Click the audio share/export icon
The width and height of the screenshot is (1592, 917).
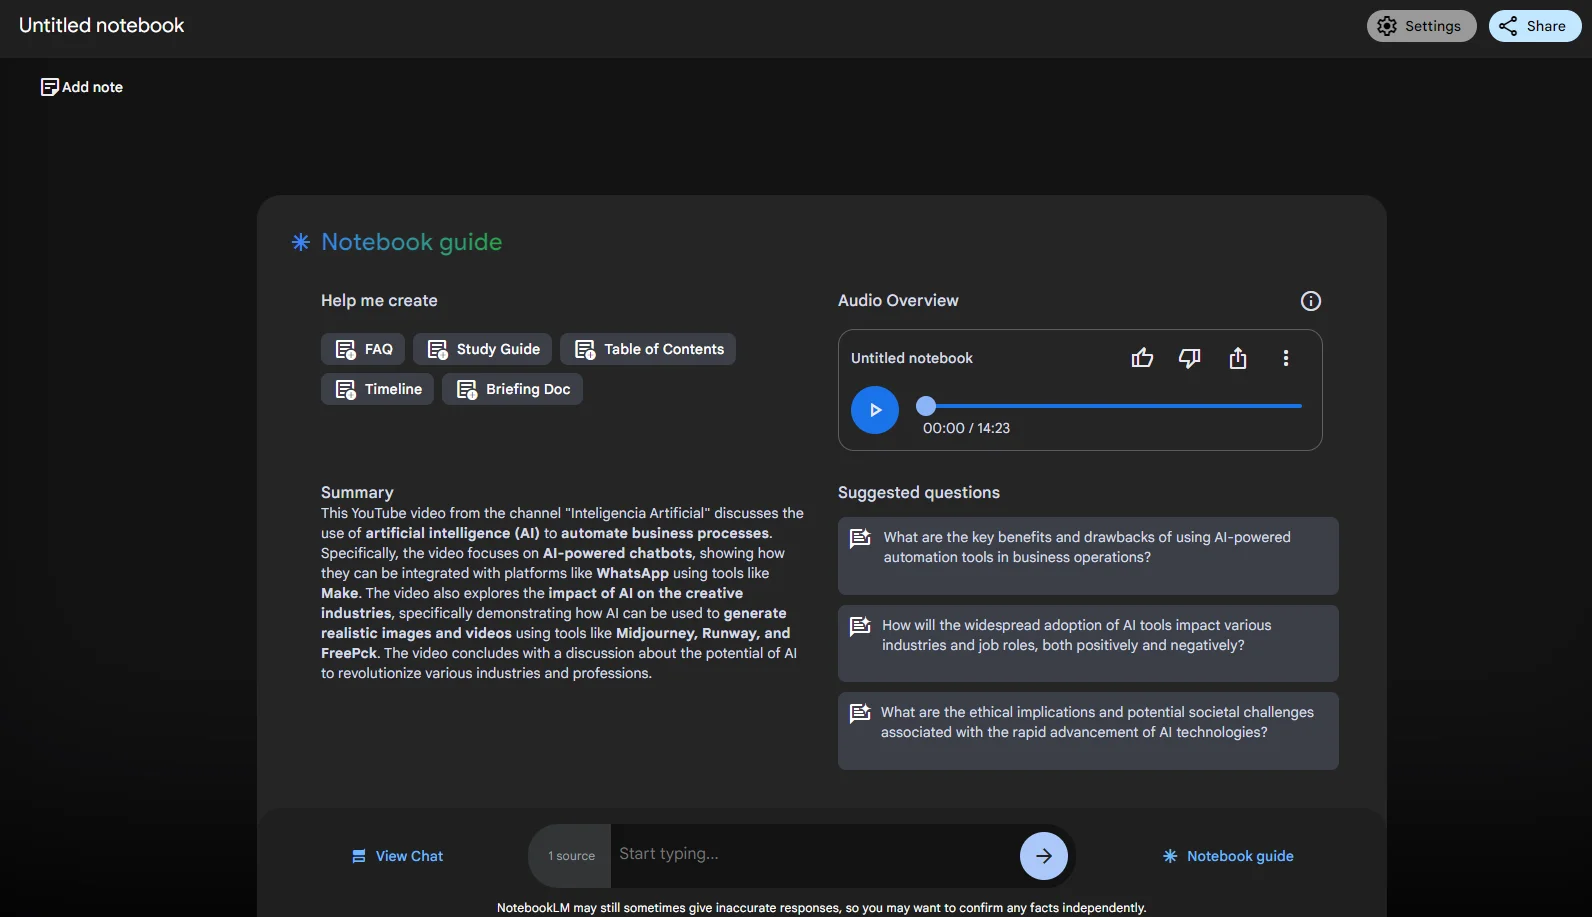coord(1238,358)
